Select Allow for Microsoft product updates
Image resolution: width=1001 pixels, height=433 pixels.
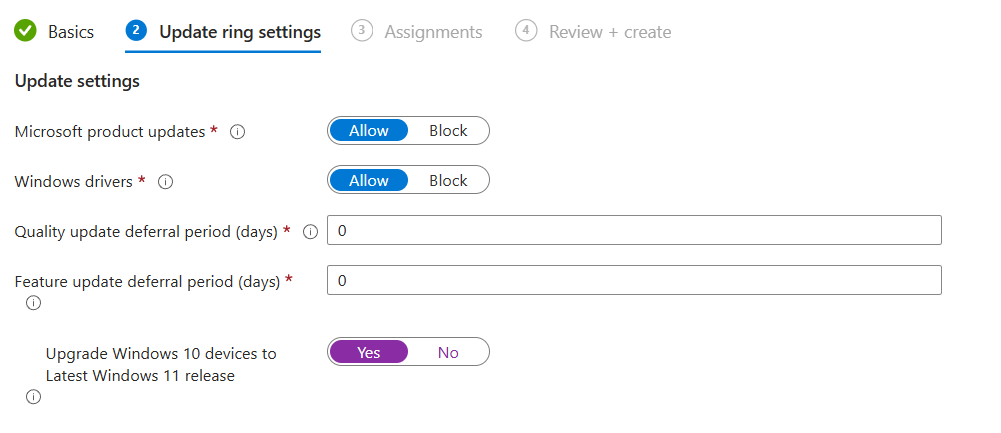point(368,131)
